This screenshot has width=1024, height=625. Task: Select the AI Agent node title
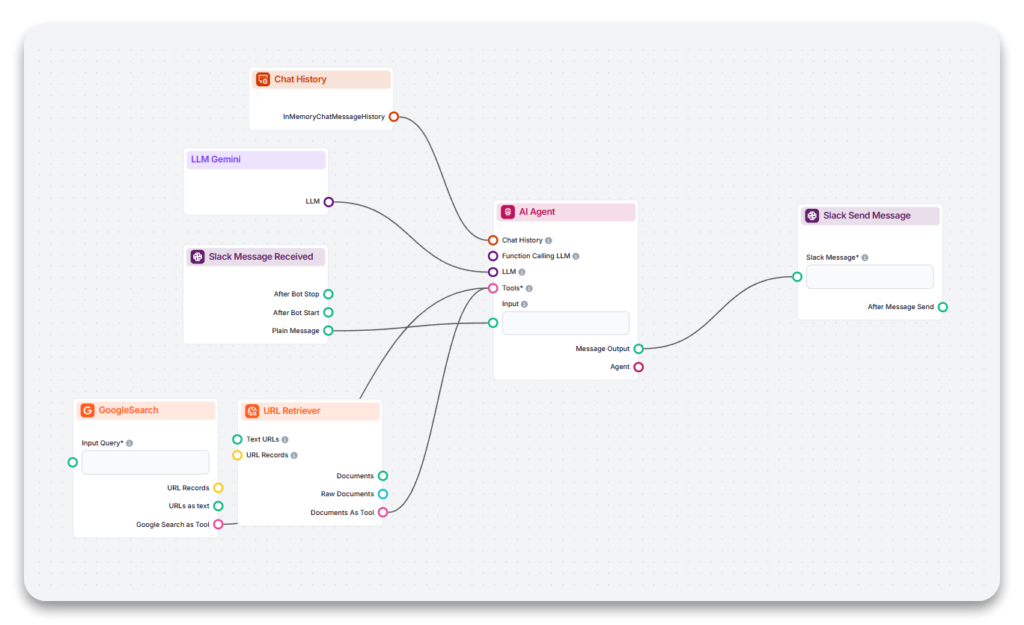coord(537,212)
